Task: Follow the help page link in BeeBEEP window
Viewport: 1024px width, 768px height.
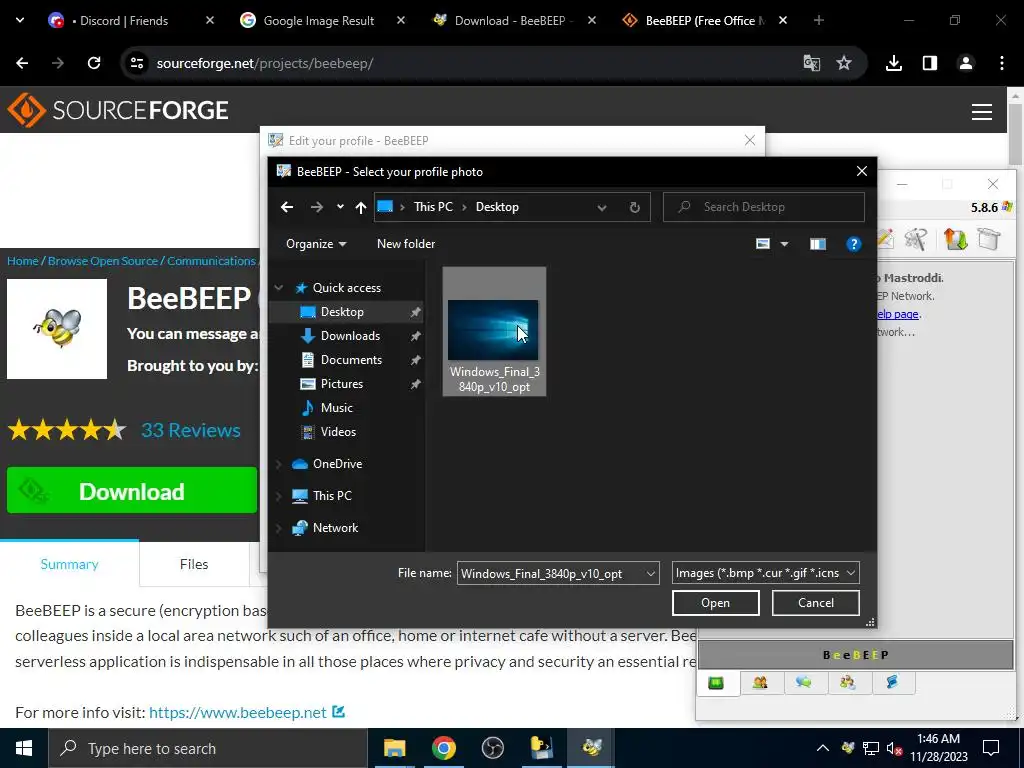Action: pyautogui.click(x=897, y=314)
